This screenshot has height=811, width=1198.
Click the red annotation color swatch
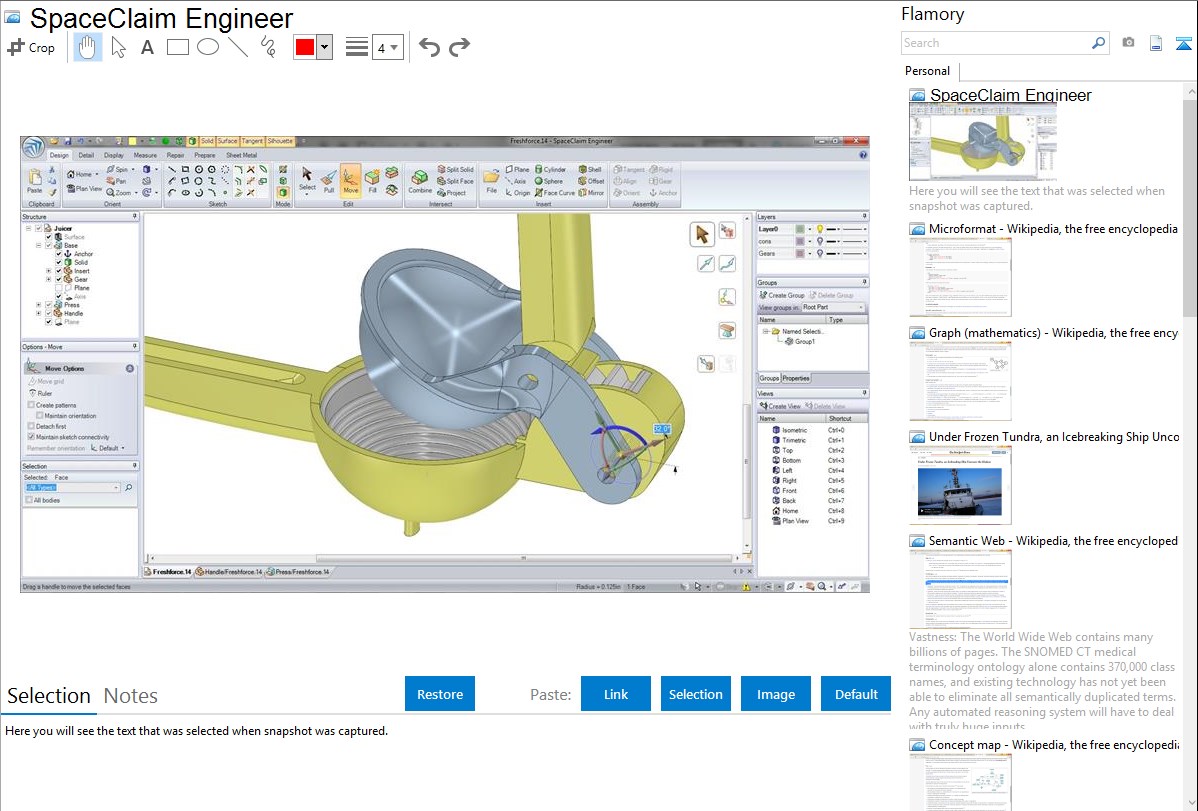pyautogui.click(x=305, y=47)
